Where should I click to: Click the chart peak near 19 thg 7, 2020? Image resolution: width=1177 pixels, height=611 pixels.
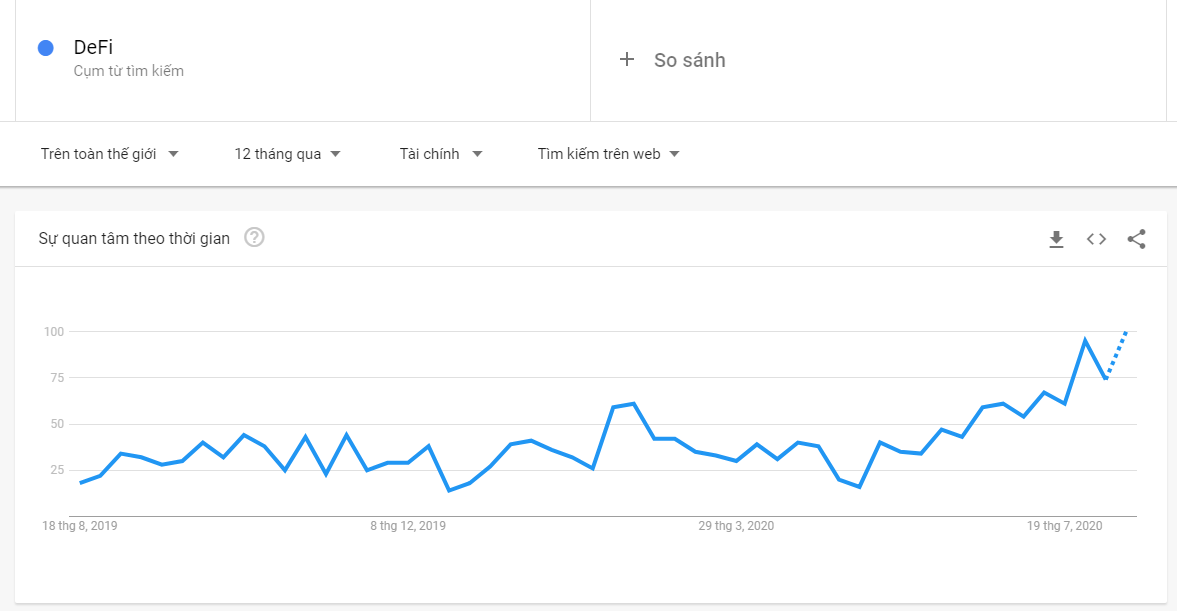[1085, 341]
